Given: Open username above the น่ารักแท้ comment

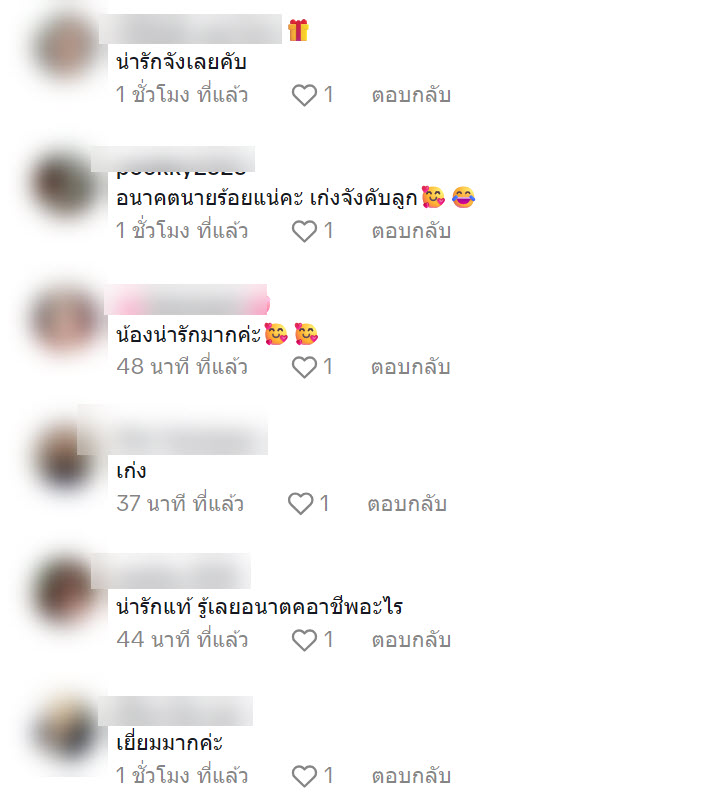Looking at the screenshot, I should tap(171, 571).
